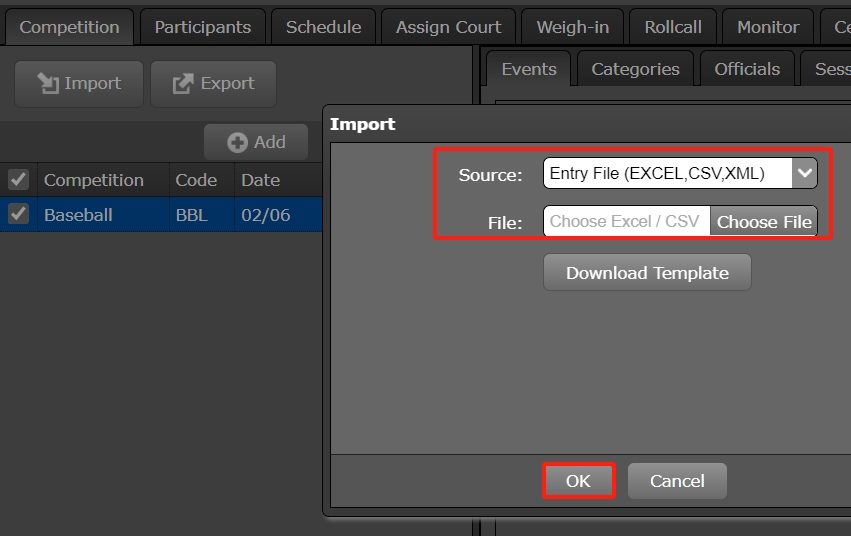This screenshot has width=851, height=536.
Task: Select the Weigh-in tab
Action: 572,27
